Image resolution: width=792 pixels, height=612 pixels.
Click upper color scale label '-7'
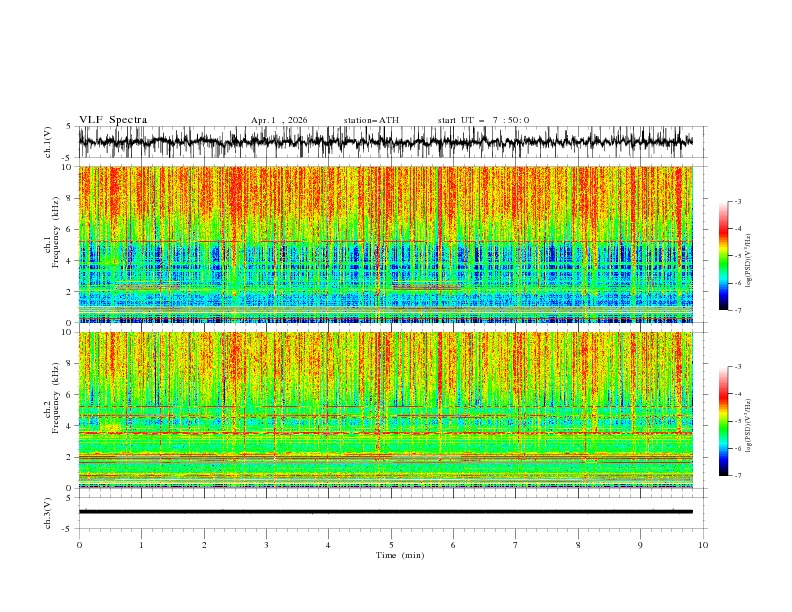pyautogui.click(x=737, y=310)
